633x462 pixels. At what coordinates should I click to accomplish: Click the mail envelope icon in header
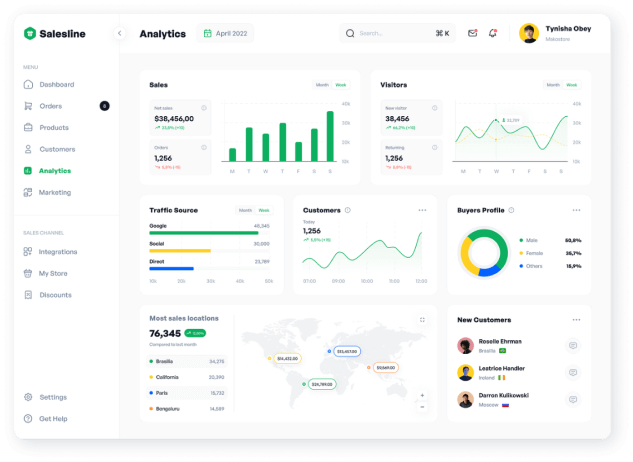click(472, 33)
